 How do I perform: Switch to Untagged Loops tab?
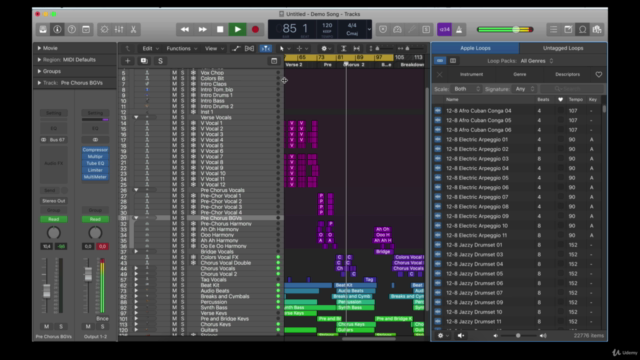pyautogui.click(x=563, y=48)
